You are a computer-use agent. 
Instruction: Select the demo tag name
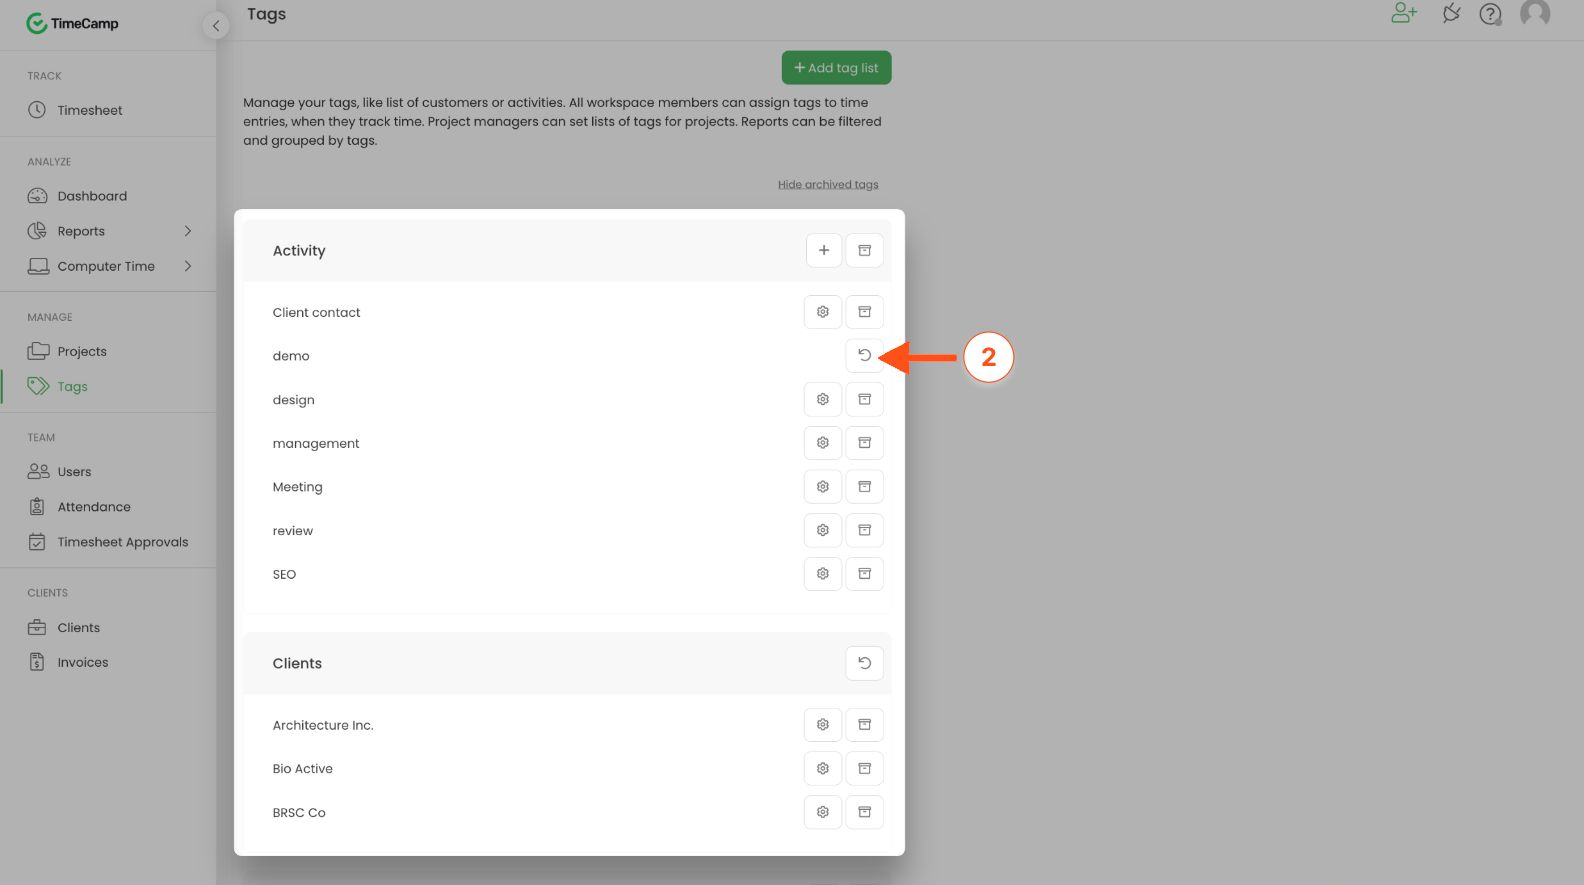[291, 356]
